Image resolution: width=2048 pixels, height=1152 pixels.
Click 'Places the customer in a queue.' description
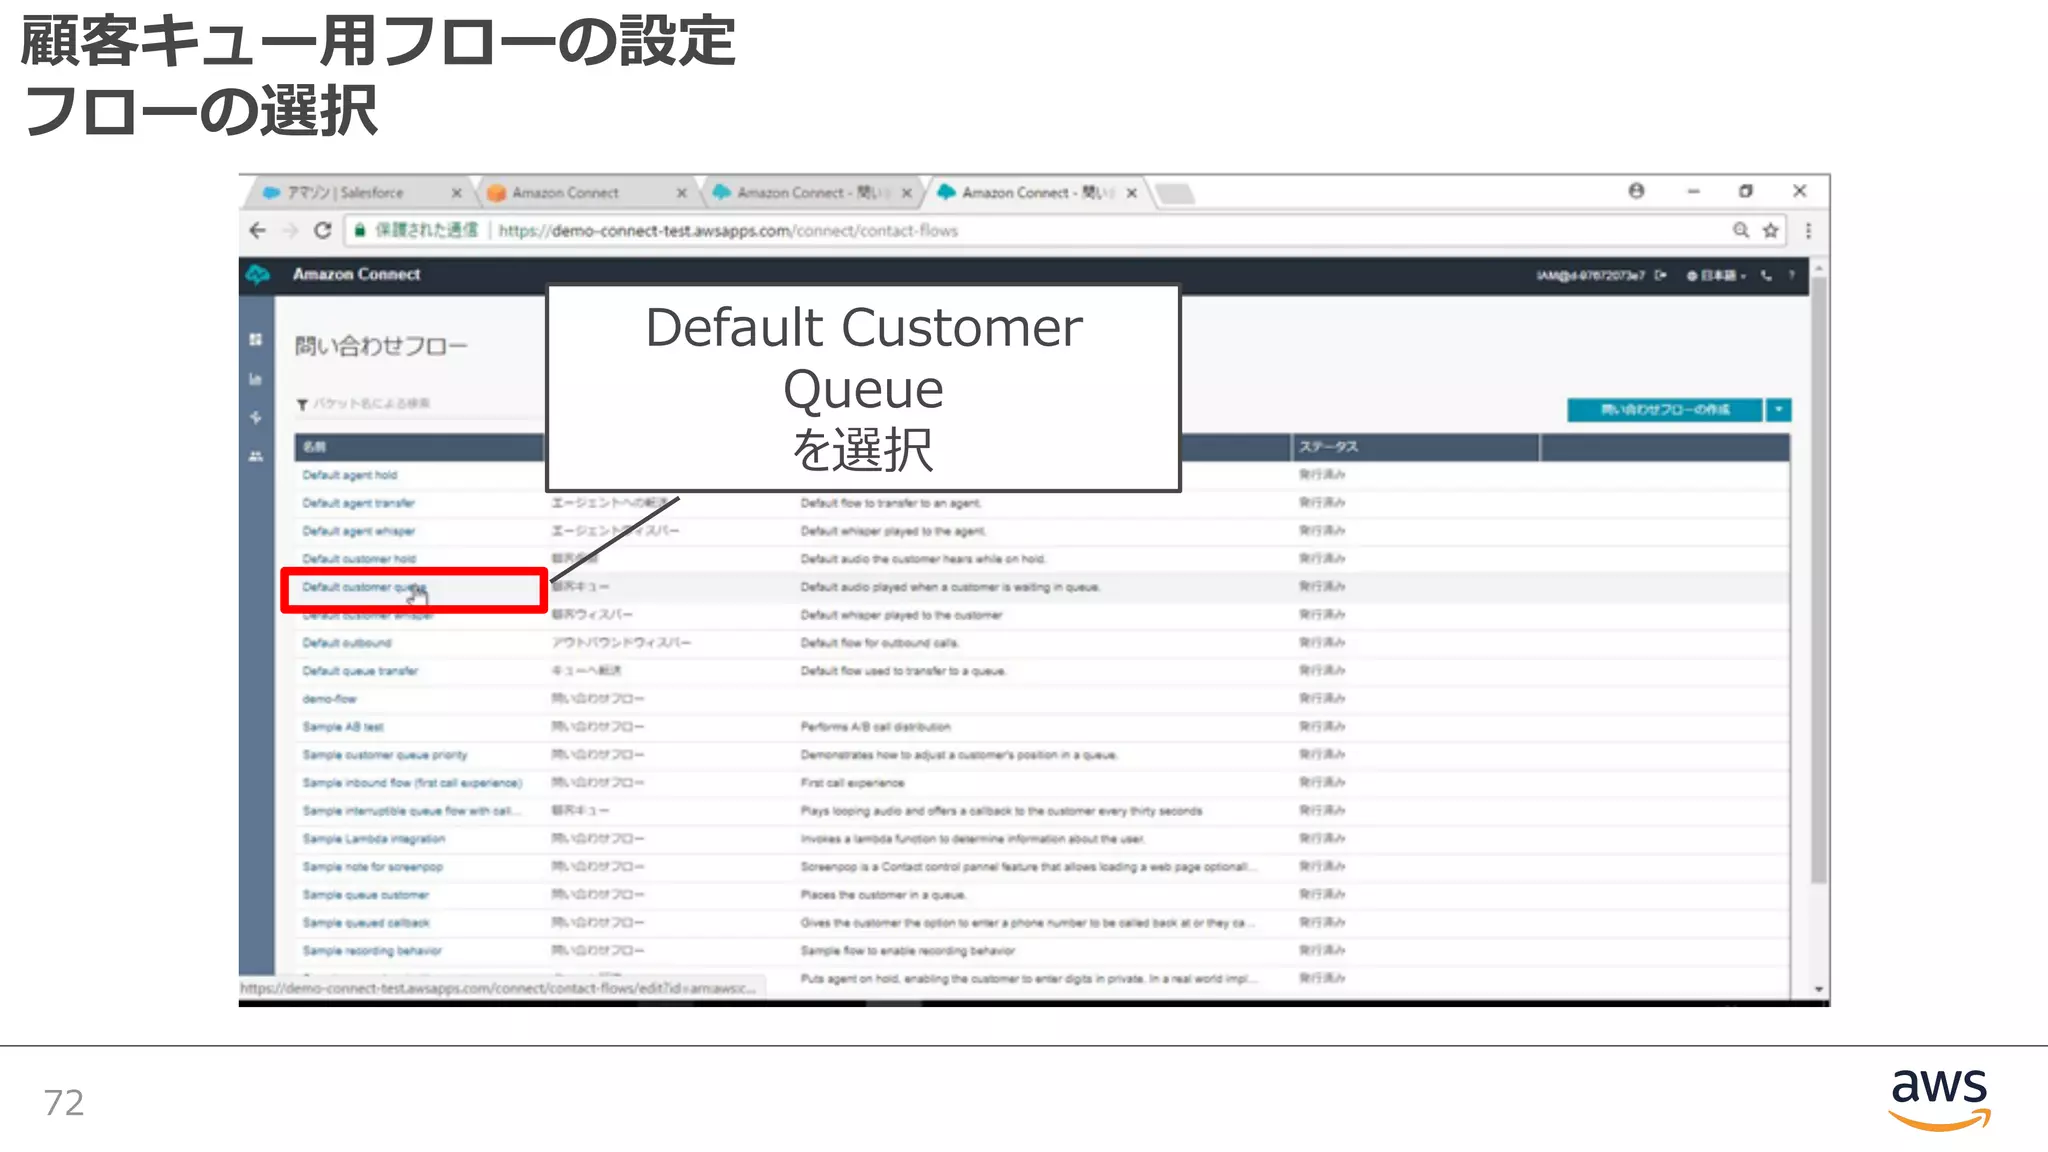883,895
